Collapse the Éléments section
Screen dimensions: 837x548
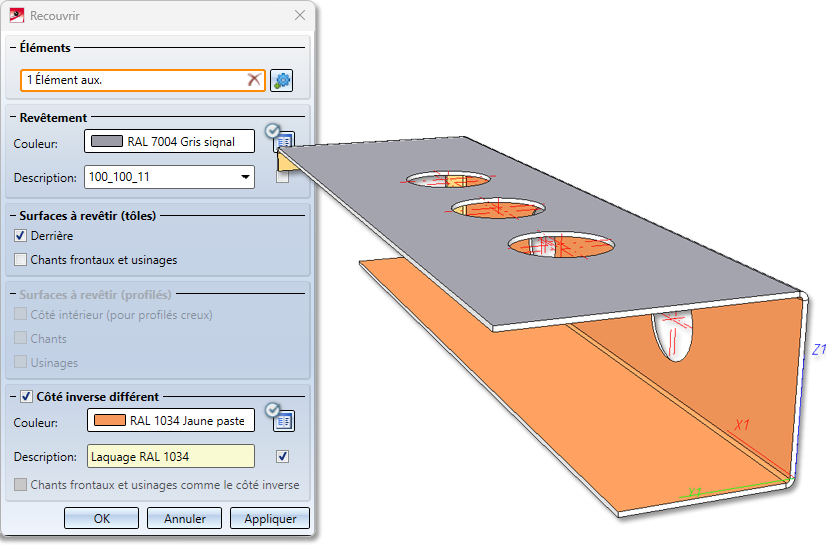(13, 47)
